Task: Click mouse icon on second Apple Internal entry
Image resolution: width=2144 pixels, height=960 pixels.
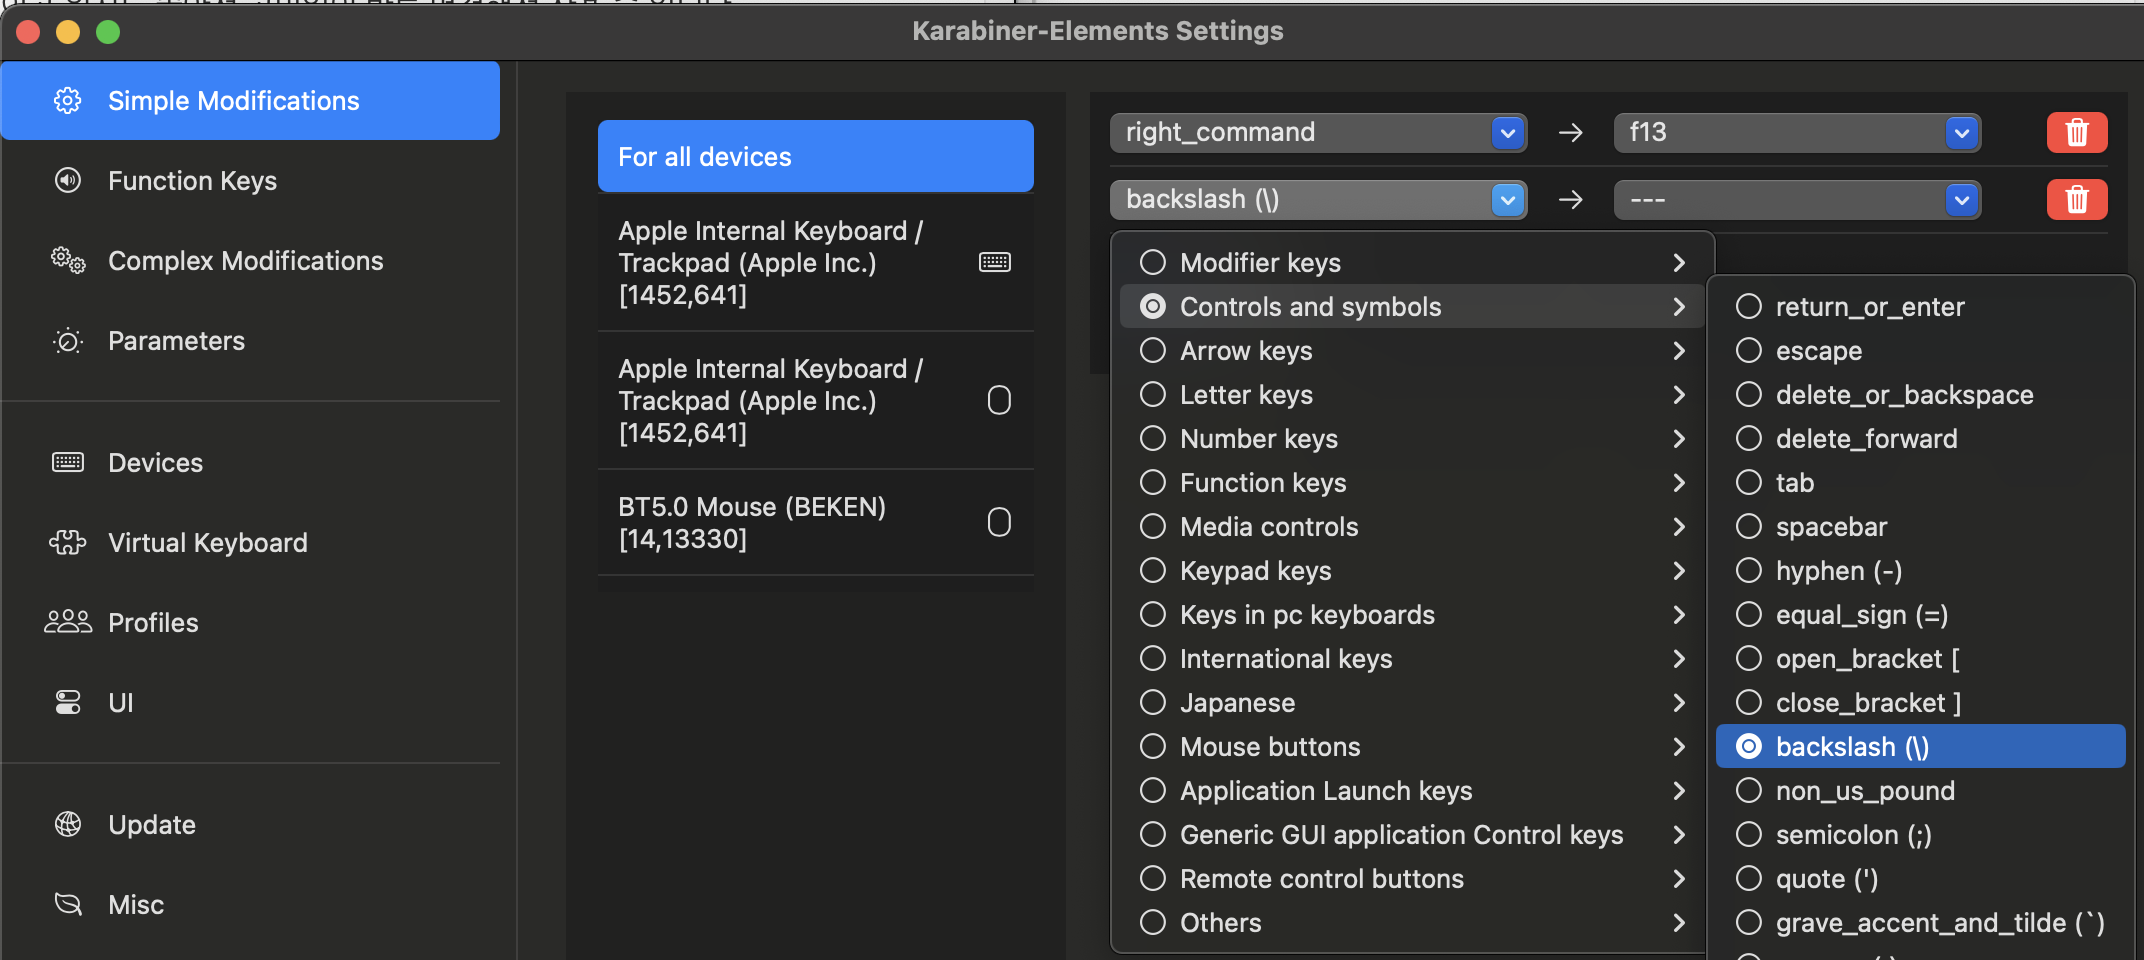Action: tap(999, 400)
